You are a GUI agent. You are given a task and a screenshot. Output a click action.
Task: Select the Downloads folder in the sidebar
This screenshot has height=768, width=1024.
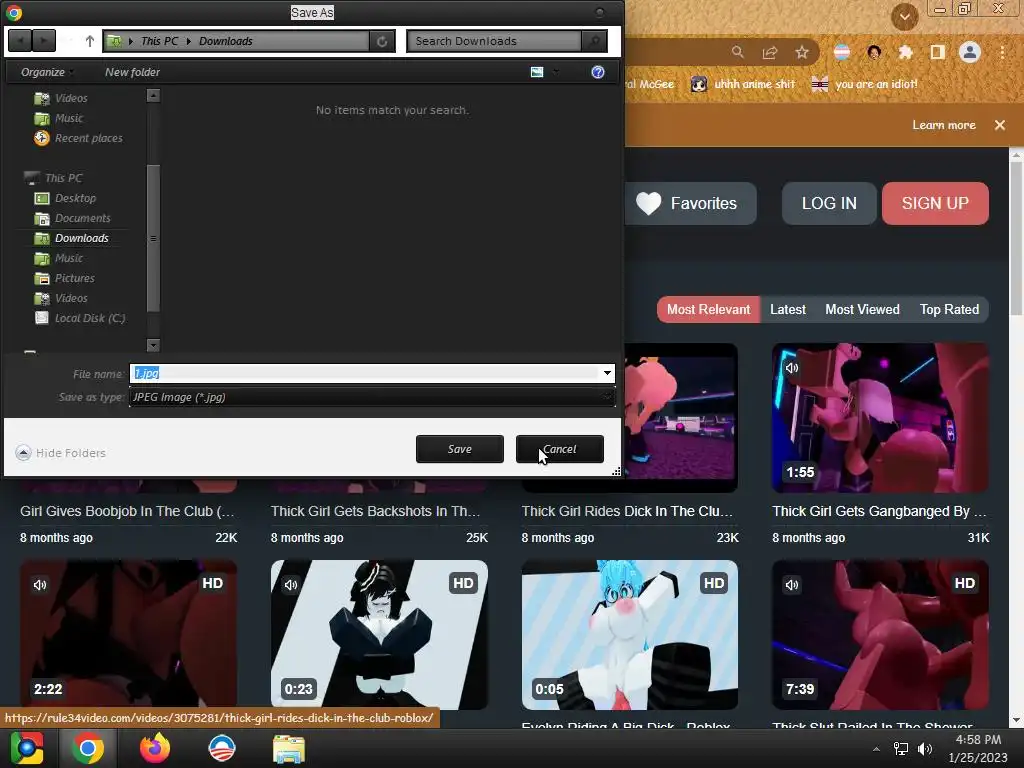[72, 238]
